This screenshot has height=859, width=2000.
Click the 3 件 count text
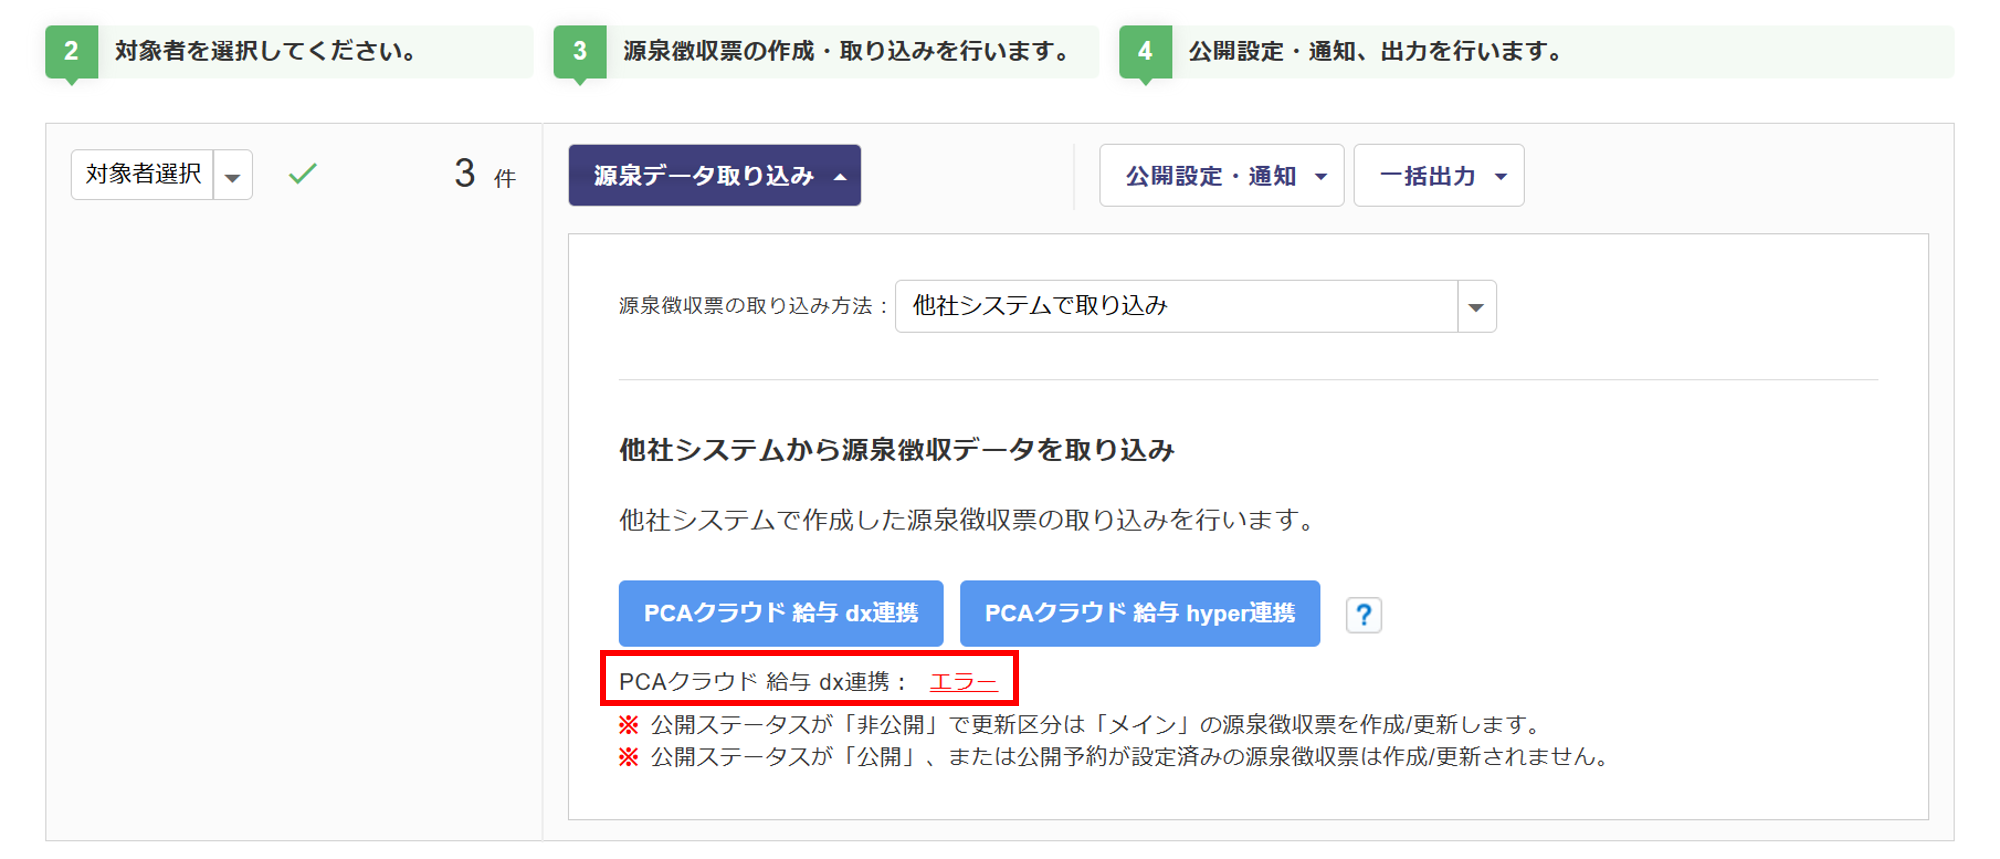click(485, 175)
